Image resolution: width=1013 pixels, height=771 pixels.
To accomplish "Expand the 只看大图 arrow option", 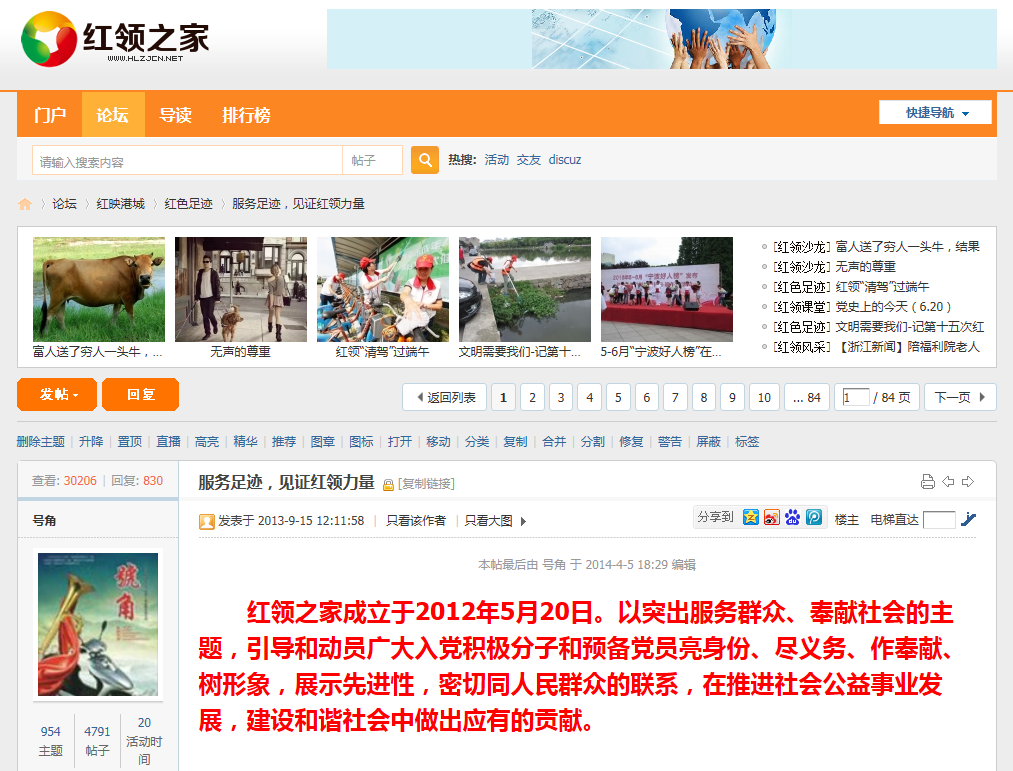I will coord(523,521).
